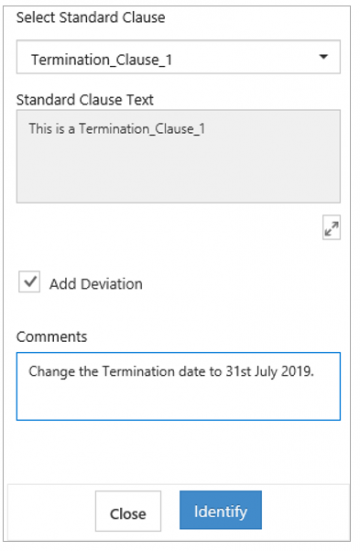Click the Identify button
Screen dimensions: 360x551
pyautogui.click(x=220, y=510)
